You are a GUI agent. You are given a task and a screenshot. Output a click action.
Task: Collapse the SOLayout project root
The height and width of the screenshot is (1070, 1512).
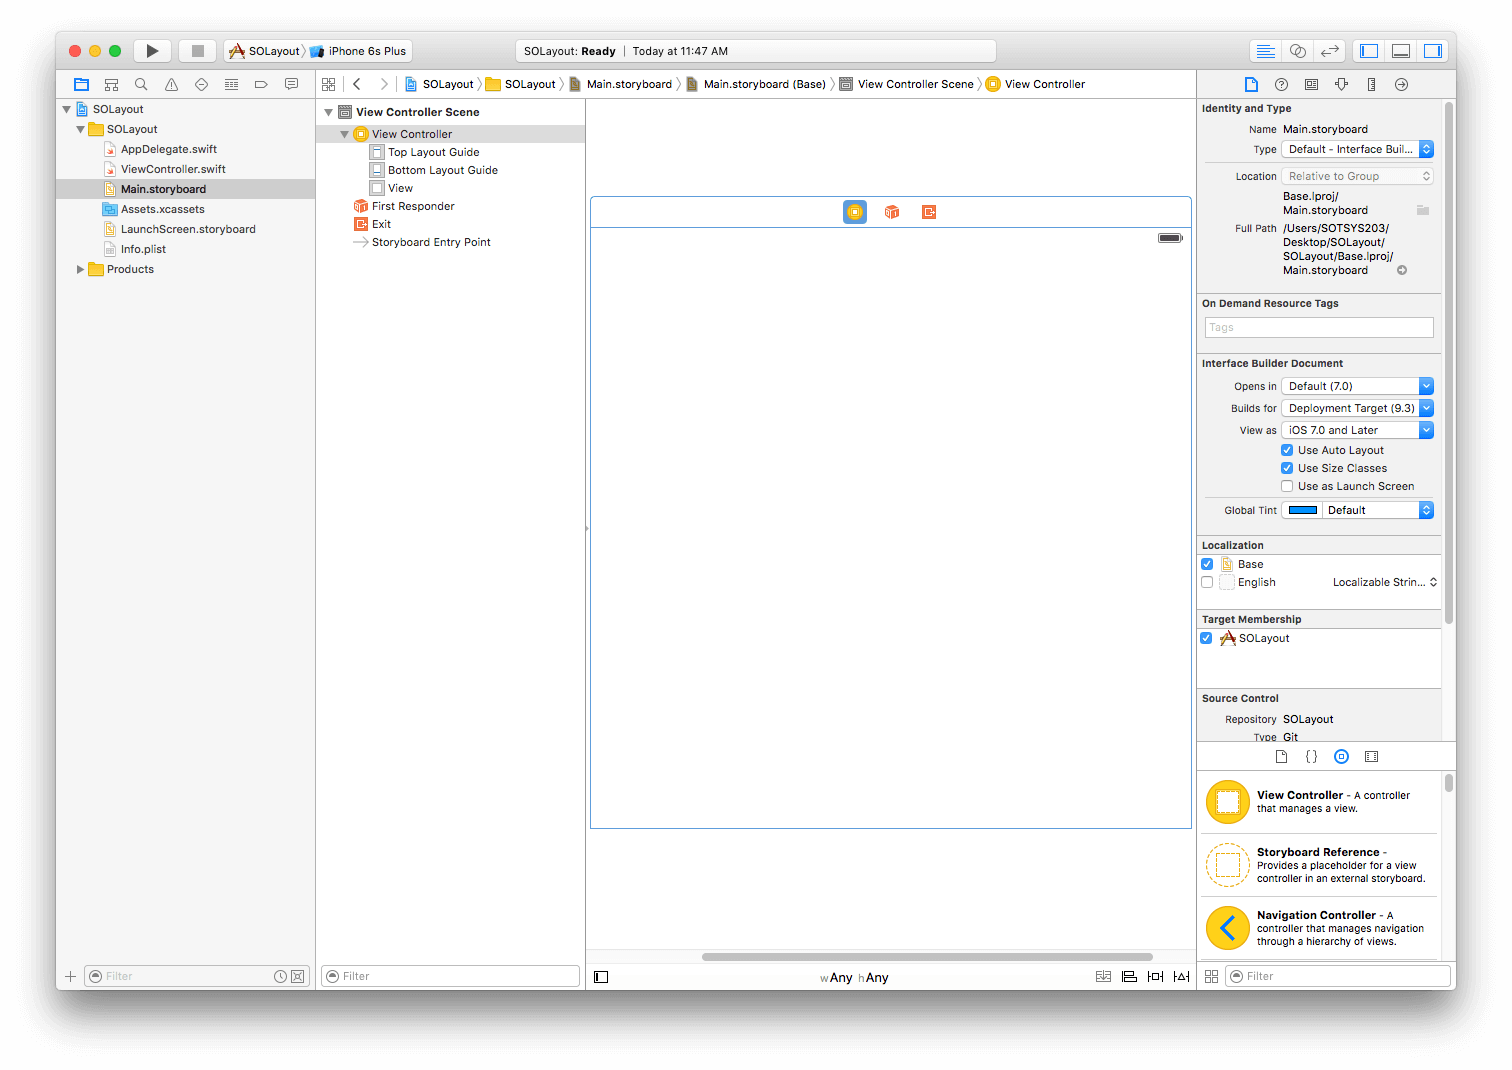tap(67, 109)
